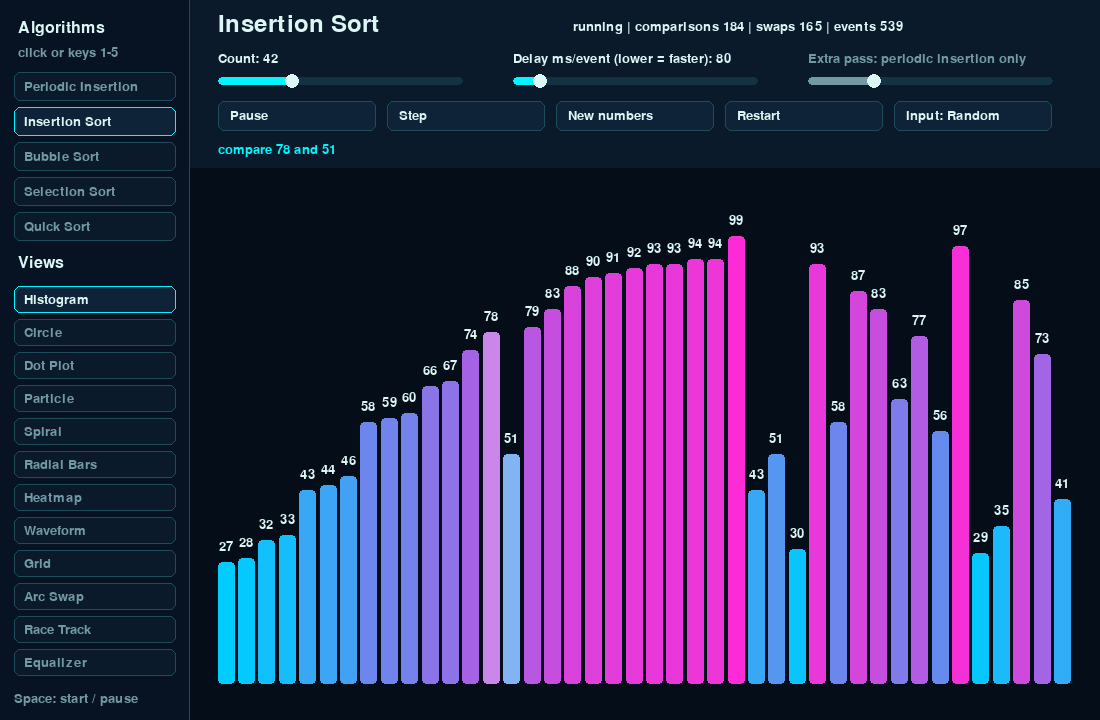Open the Spiral view
The height and width of the screenshot is (720, 1100).
tap(95, 432)
